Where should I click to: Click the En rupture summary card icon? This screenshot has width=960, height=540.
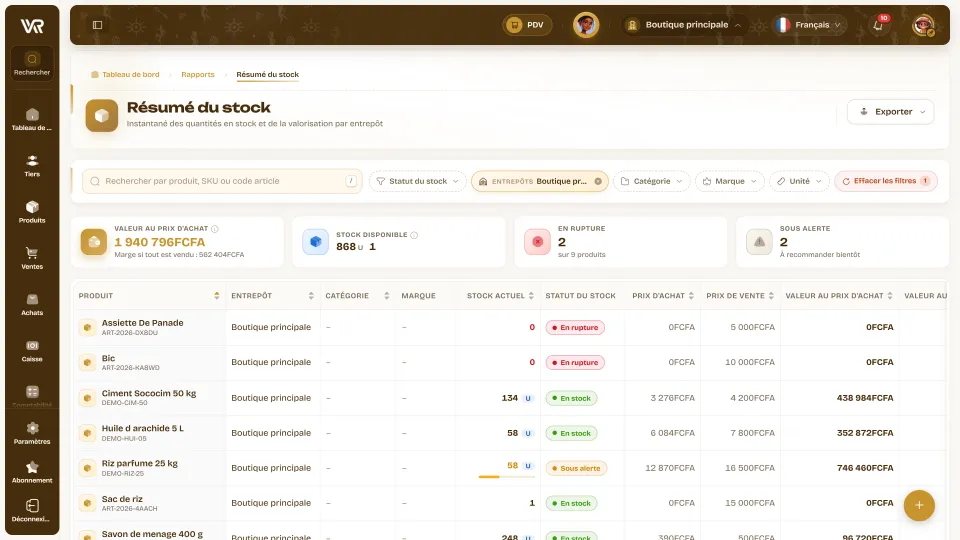click(538, 242)
